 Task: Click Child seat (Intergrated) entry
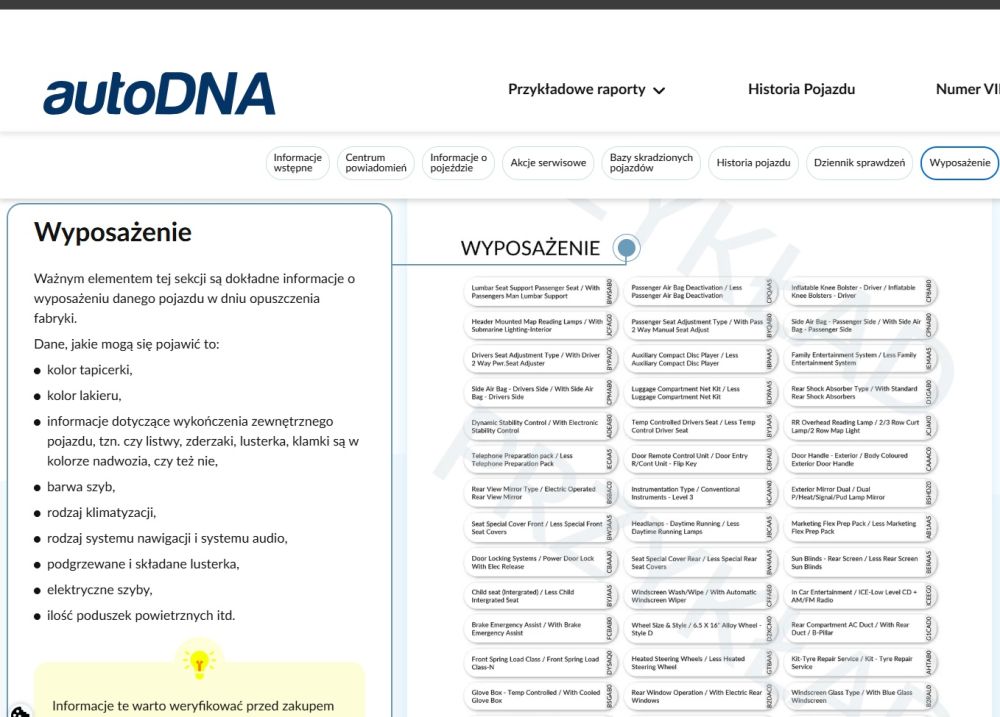(539, 596)
